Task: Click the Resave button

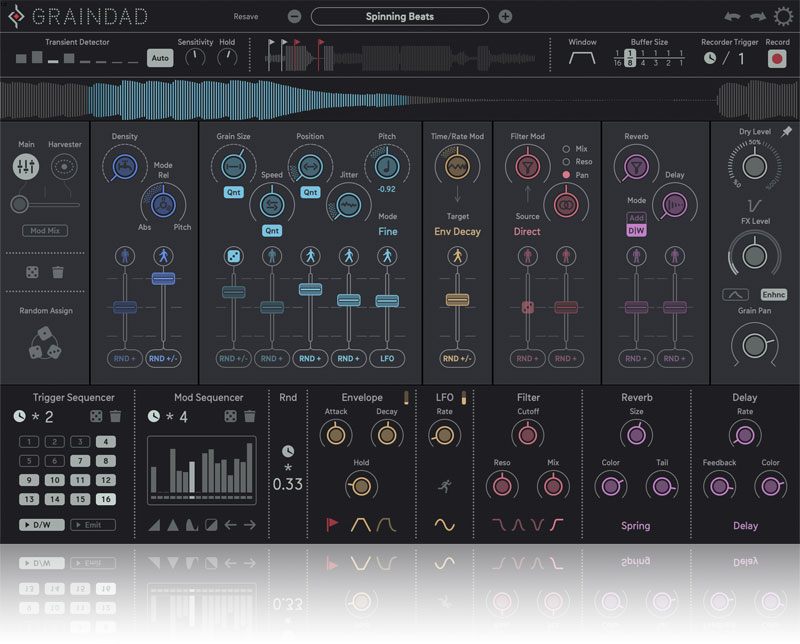Action: [245, 17]
